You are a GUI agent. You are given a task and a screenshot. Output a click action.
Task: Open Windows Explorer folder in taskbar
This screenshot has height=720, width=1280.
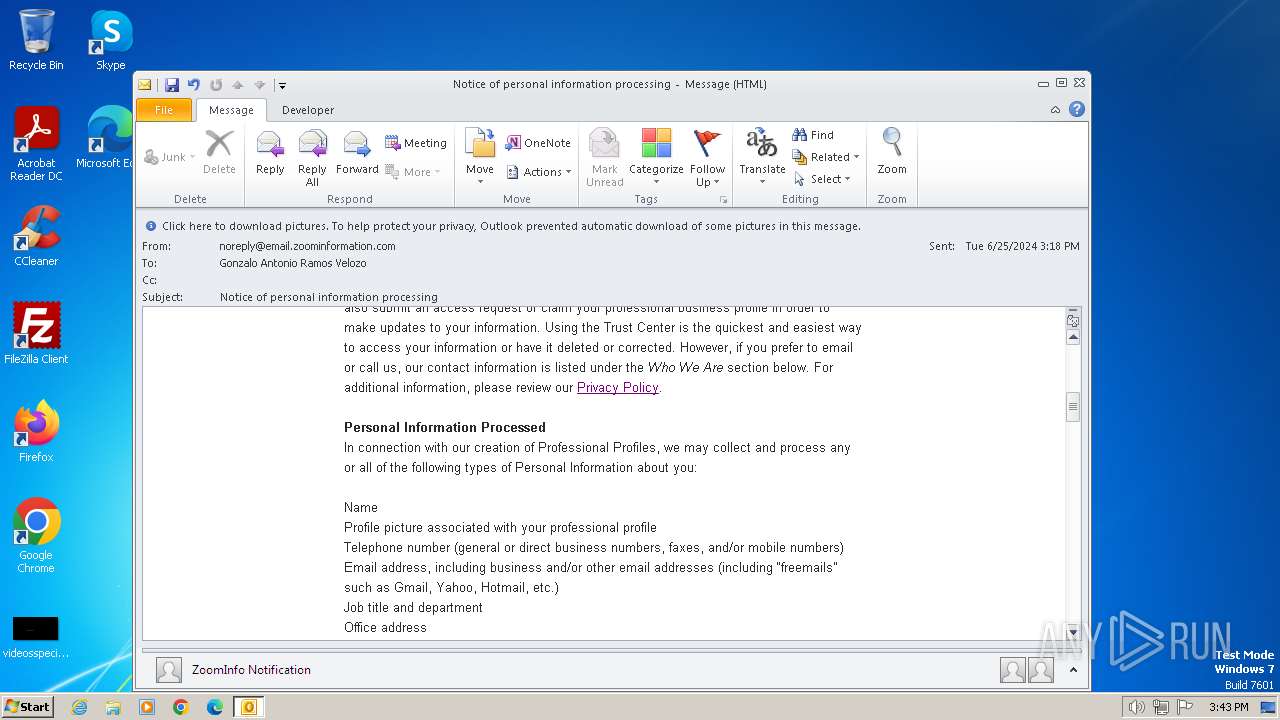pyautogui.click(x=113, y=707)
